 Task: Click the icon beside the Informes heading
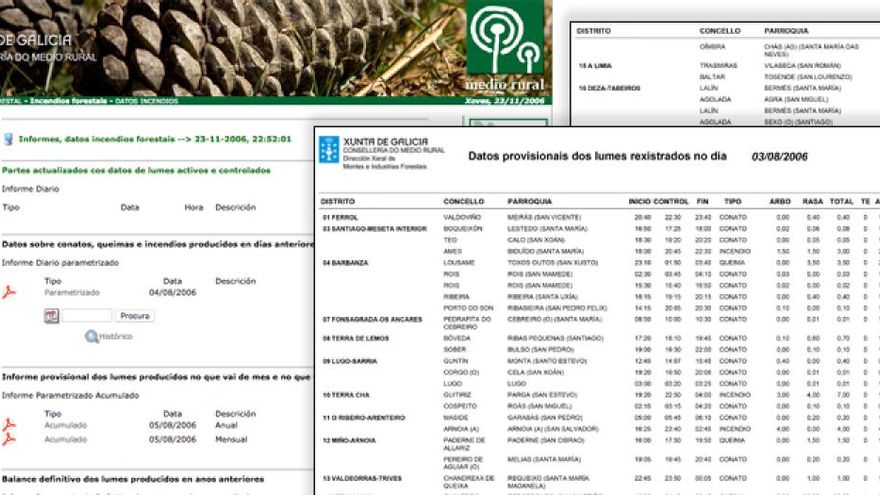7,139
